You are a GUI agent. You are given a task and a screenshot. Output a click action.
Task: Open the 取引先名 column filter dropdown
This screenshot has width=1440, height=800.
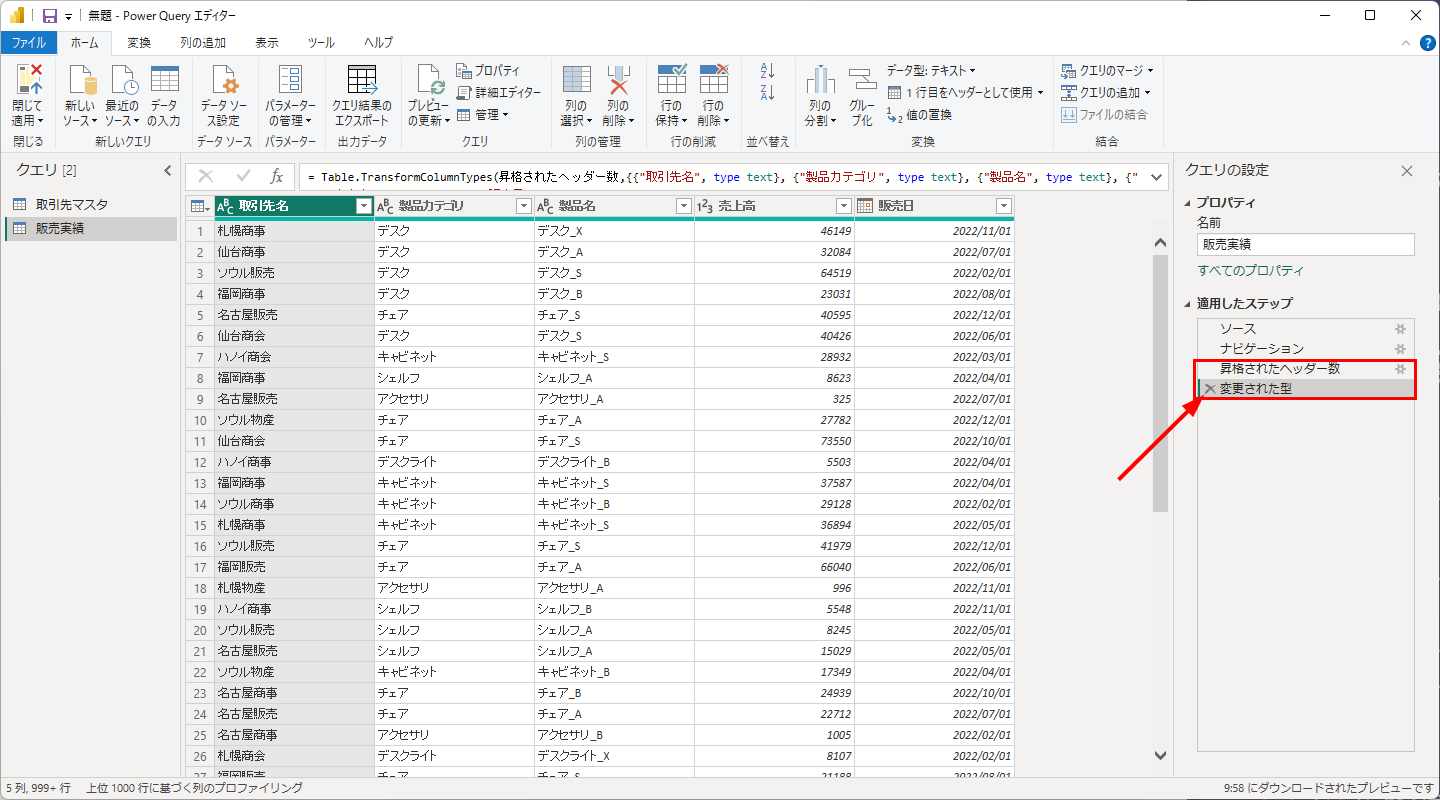coord(364,206)
